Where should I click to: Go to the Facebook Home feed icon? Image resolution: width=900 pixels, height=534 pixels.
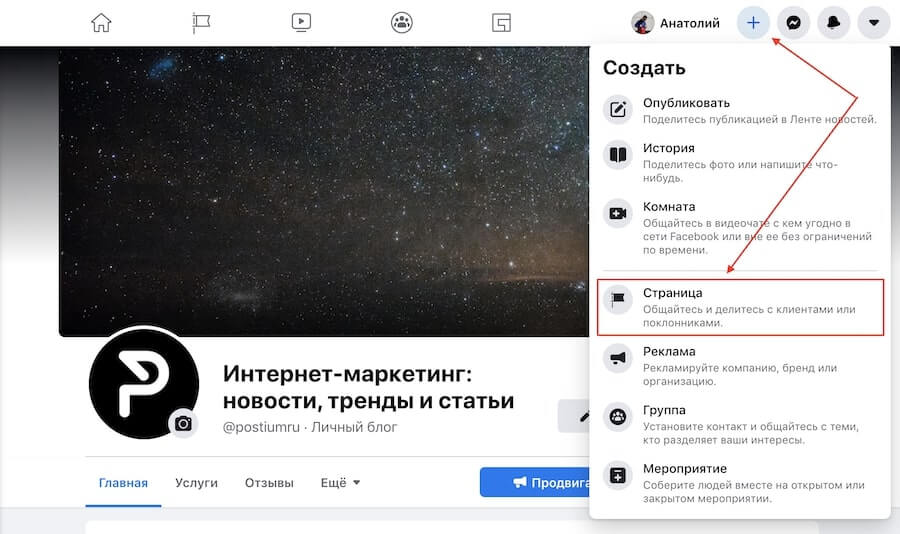(101, 23)
